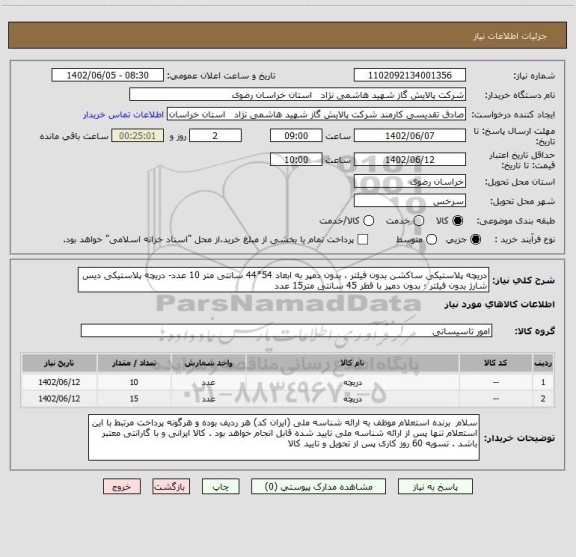The width and height of the screenshot is (576, 557).
Task: Select the خدمت radio button
Action: [419, 221]
